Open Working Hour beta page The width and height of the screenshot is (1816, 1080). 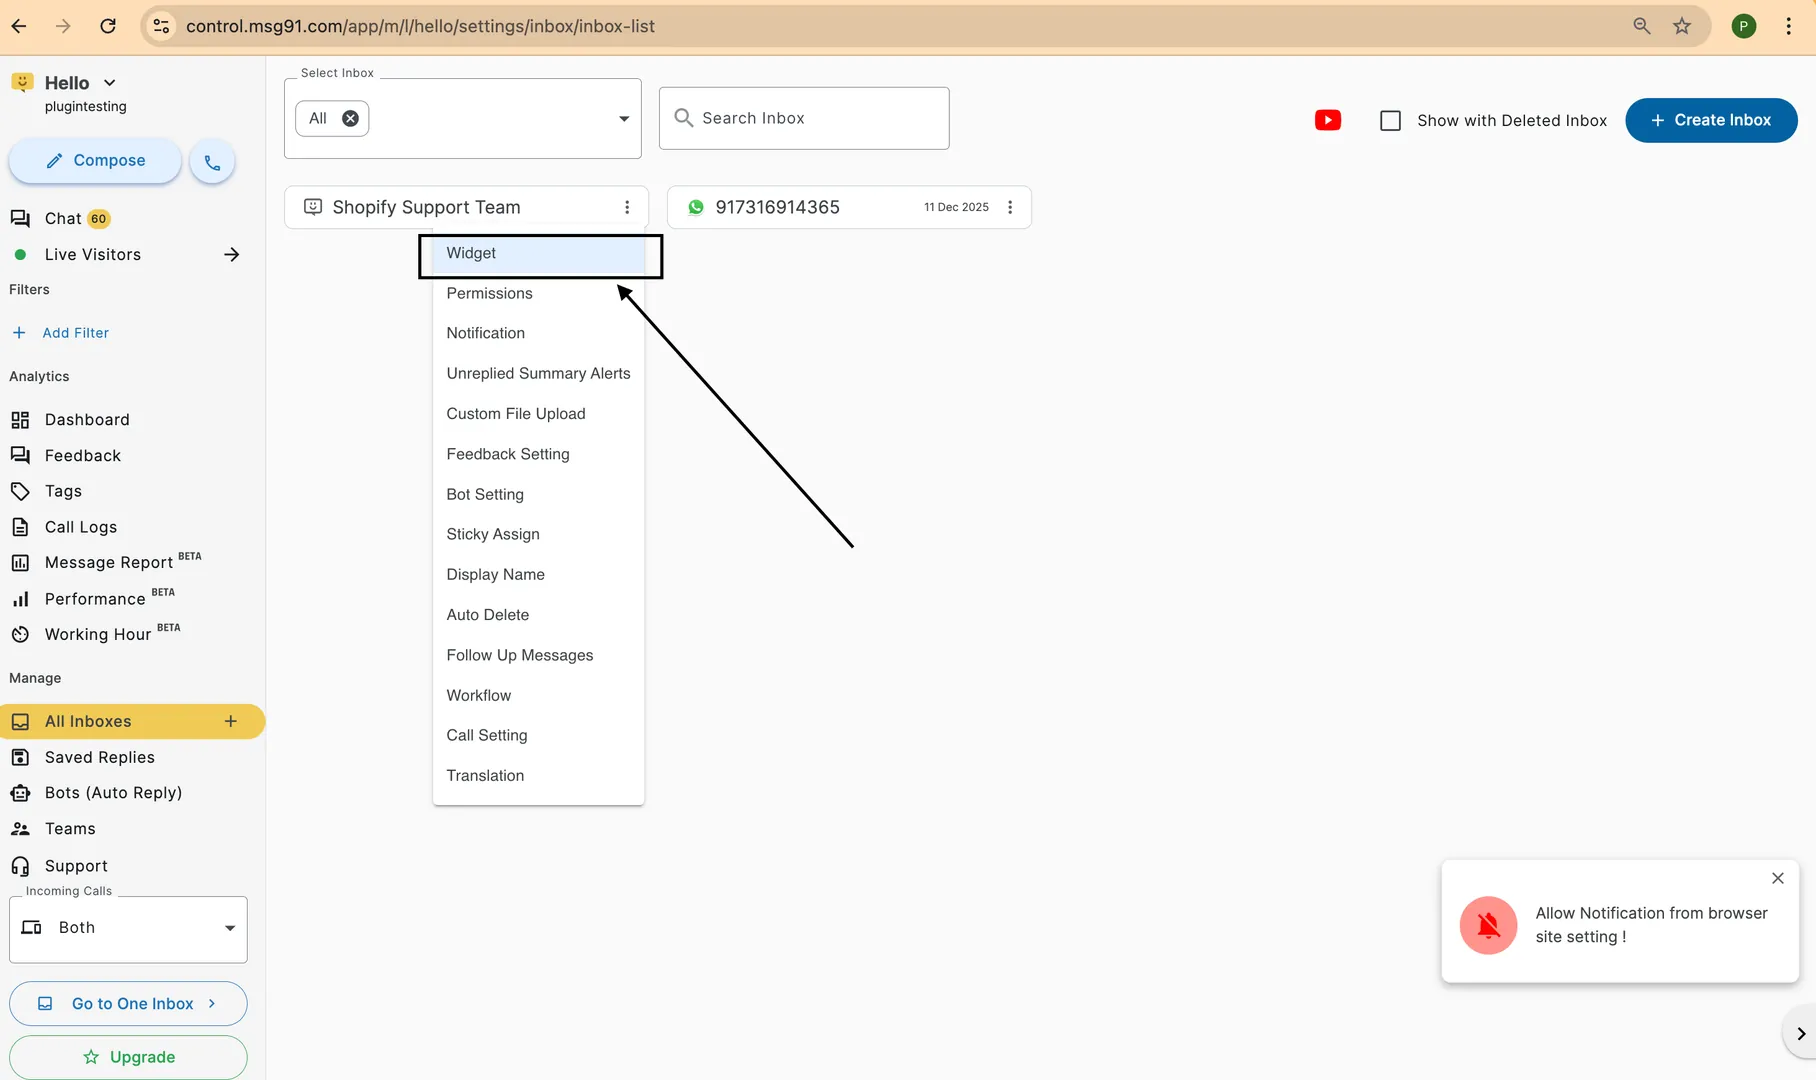click(97, 634)
